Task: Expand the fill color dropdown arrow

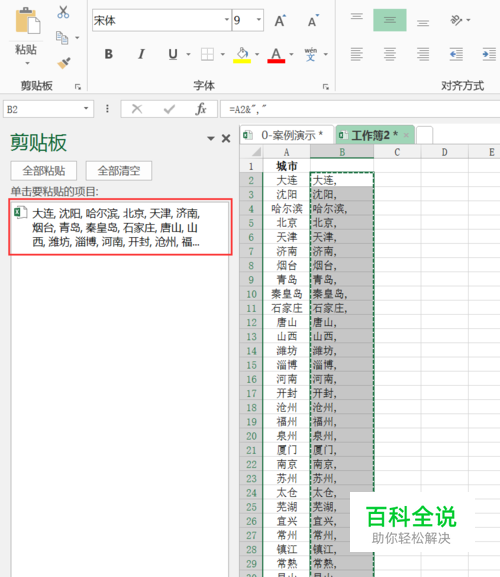Action: pos(257,54)
